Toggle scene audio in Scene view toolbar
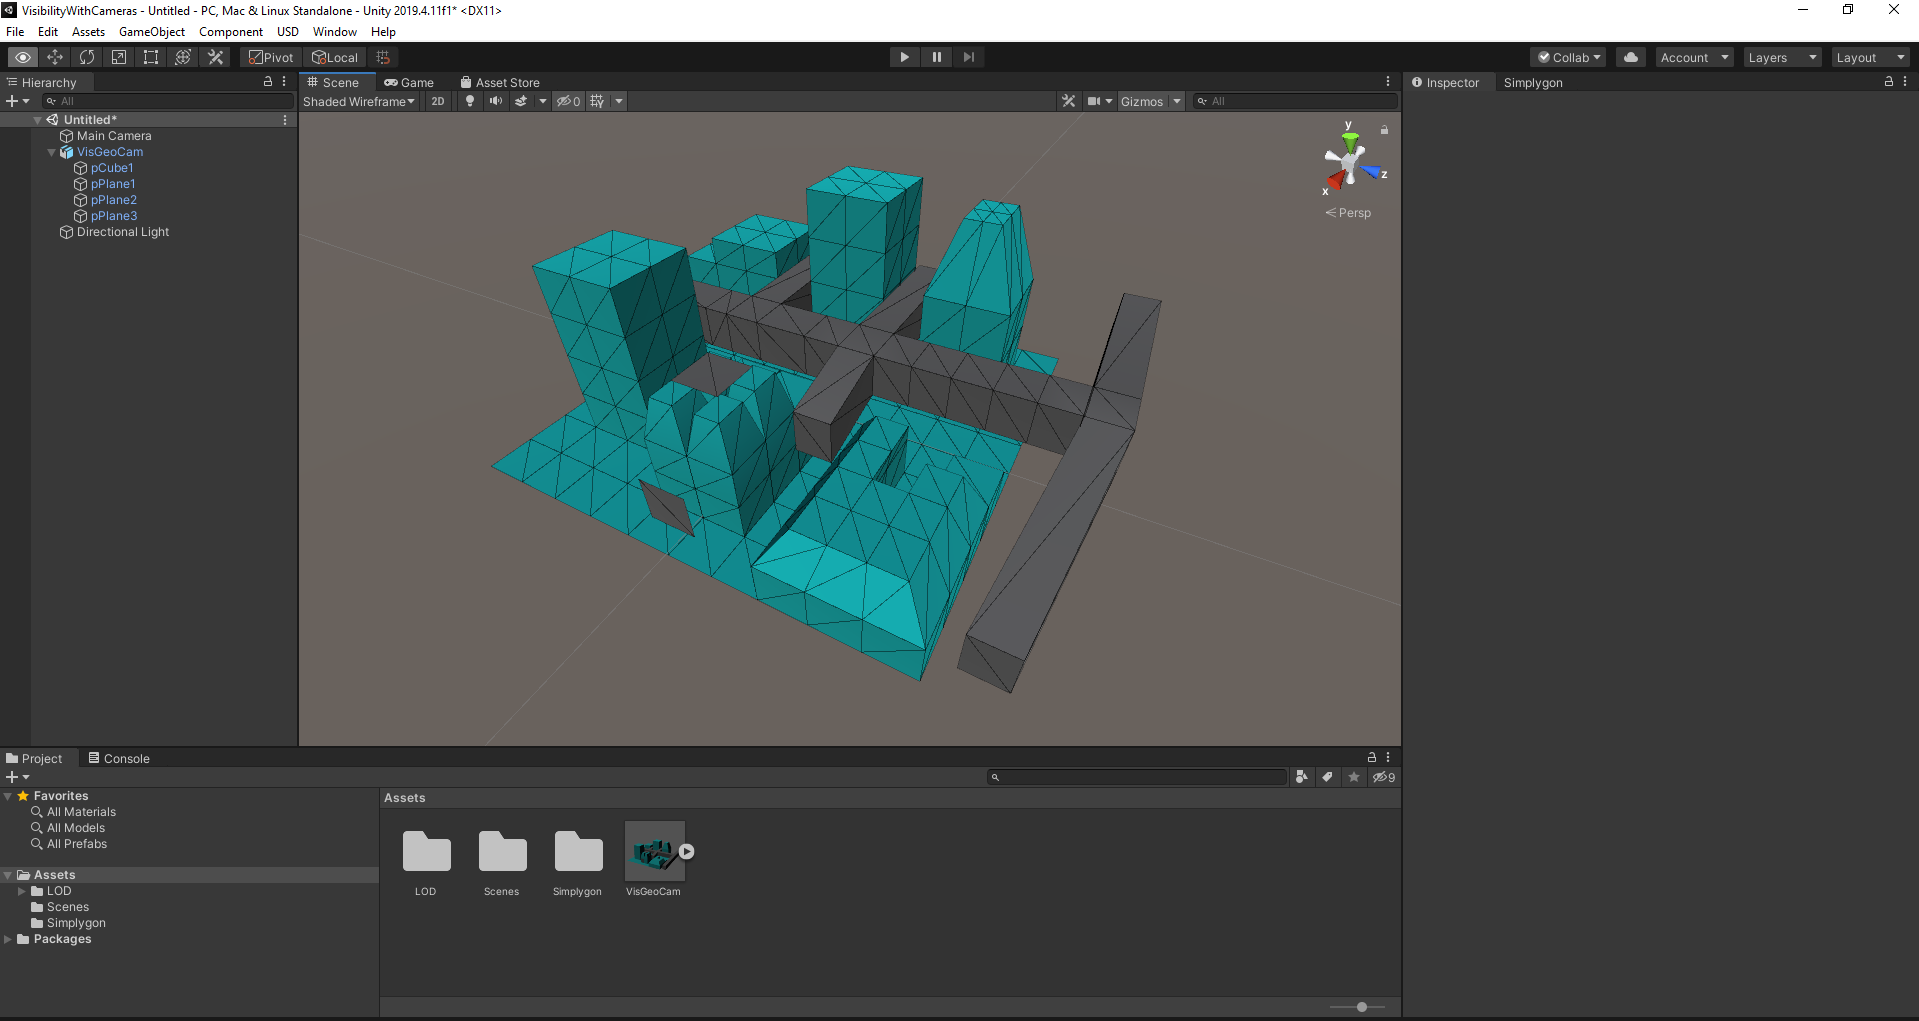The image size is (1919, 1021). (496, 101)
